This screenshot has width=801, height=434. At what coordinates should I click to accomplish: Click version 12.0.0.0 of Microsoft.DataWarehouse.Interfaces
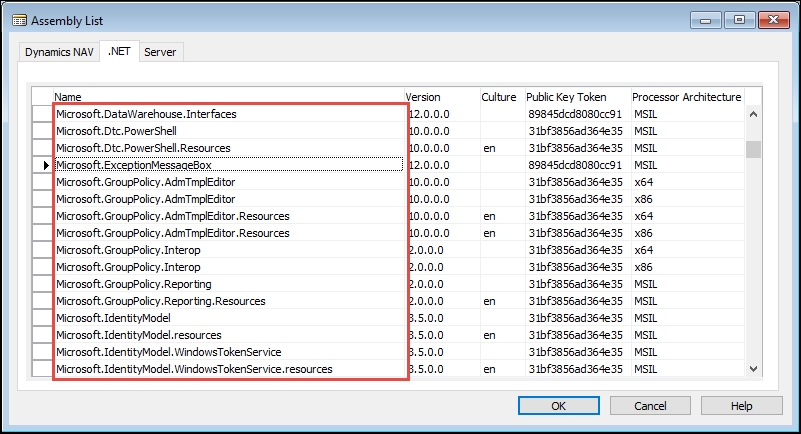tap(429, 114)
